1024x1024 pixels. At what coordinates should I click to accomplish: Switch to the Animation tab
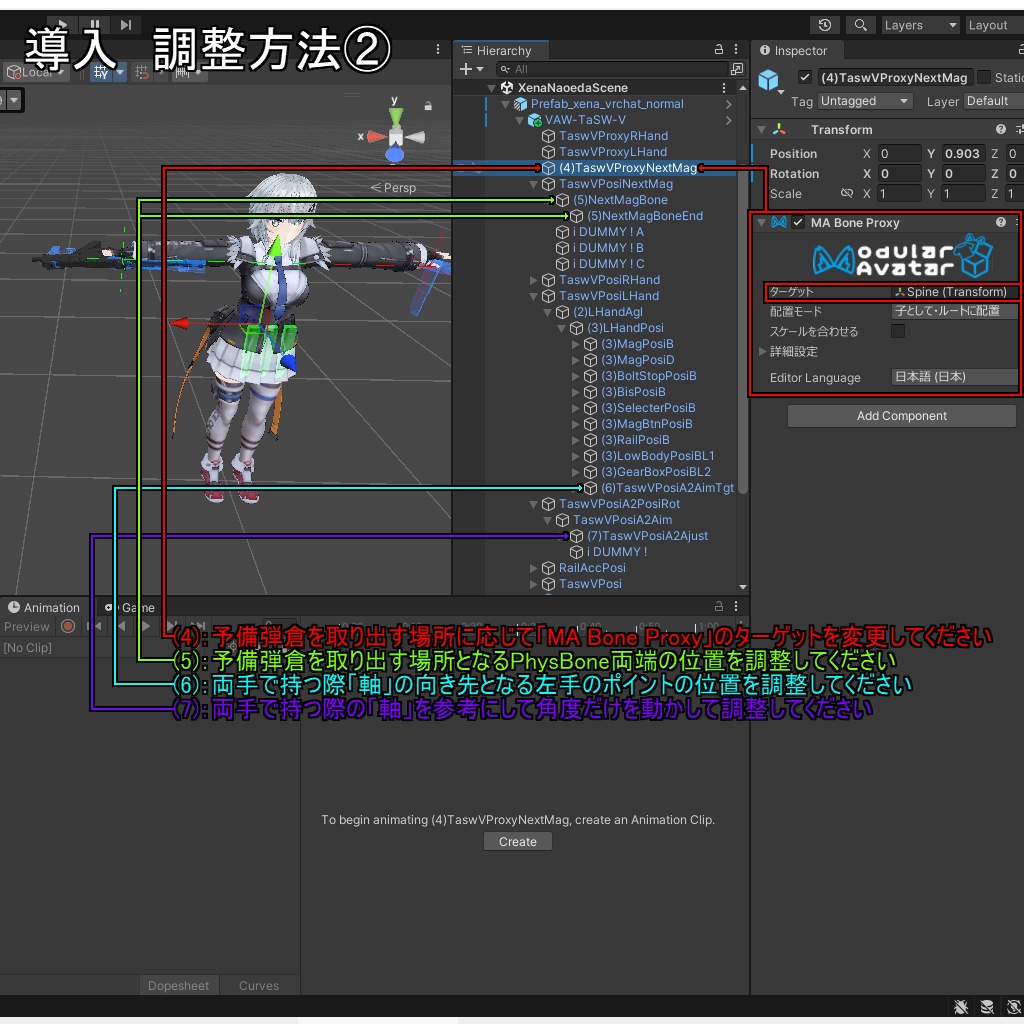(44, 607)
